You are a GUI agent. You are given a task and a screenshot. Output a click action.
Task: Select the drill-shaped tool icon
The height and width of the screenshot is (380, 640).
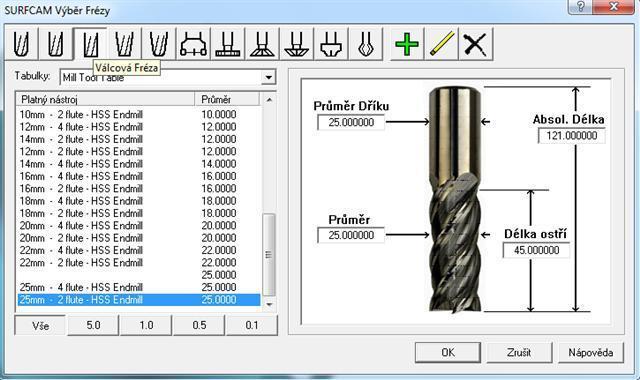tap(365, 44)
